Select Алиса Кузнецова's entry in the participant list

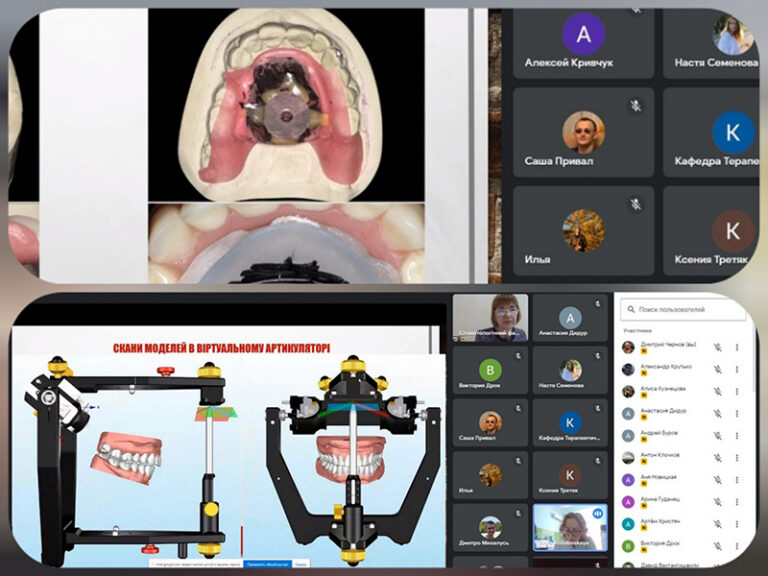pos(665,391)
